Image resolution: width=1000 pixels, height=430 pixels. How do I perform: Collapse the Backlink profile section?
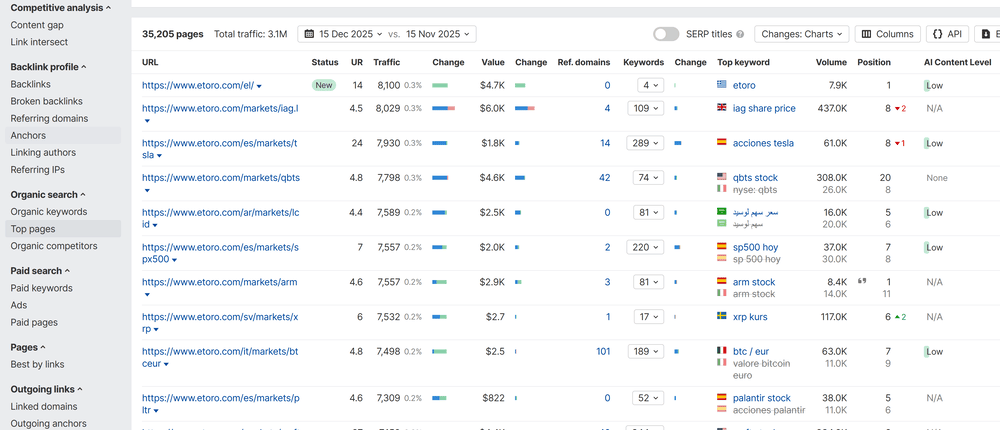click(x=48, y=67)
